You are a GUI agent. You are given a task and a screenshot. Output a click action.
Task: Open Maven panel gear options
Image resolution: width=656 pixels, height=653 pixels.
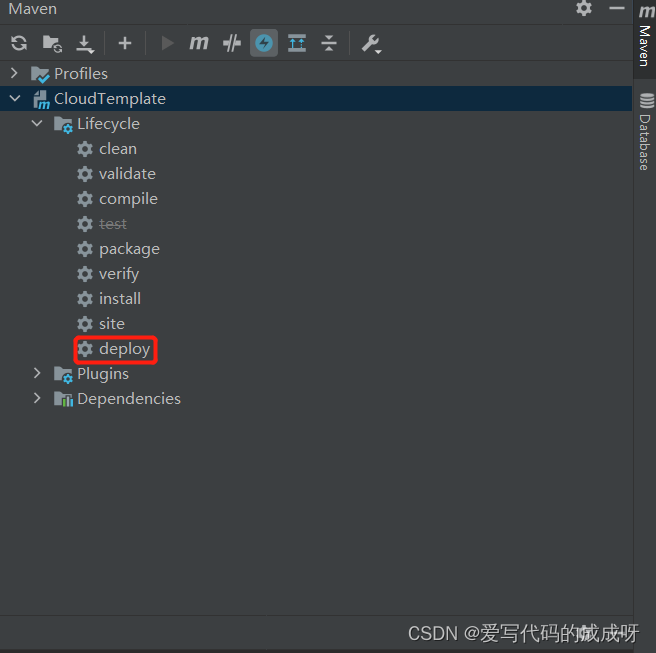pos(584,8)
